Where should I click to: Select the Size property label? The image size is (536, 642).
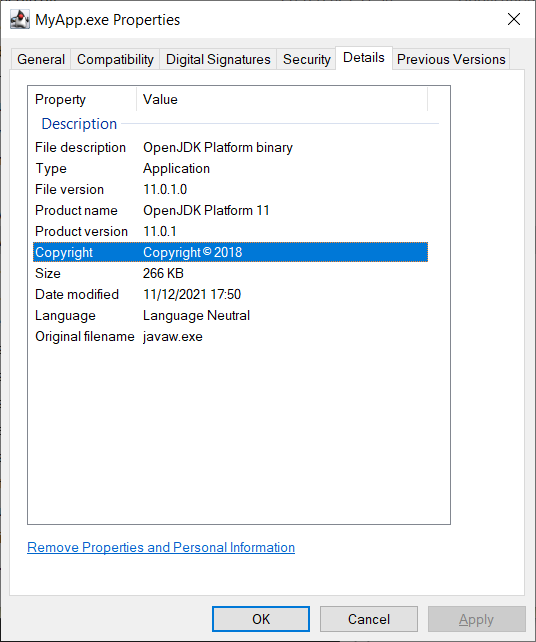48,274
